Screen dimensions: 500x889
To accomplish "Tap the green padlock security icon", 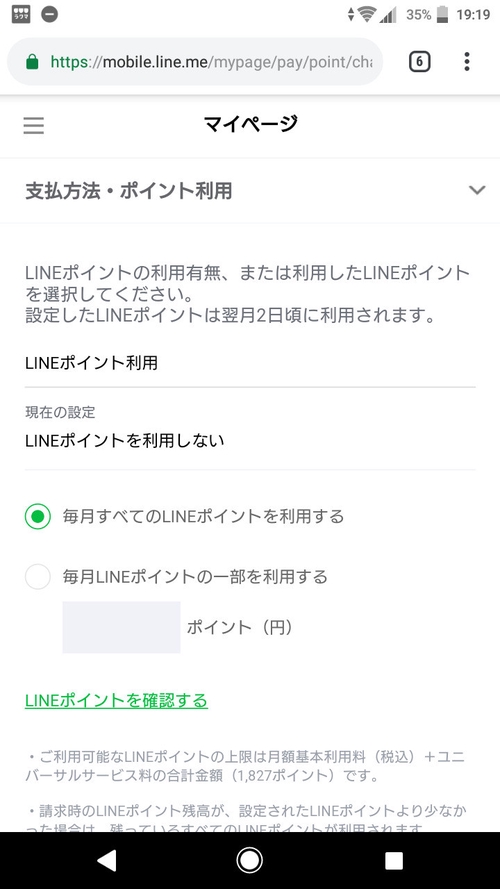I will point(32,62).
